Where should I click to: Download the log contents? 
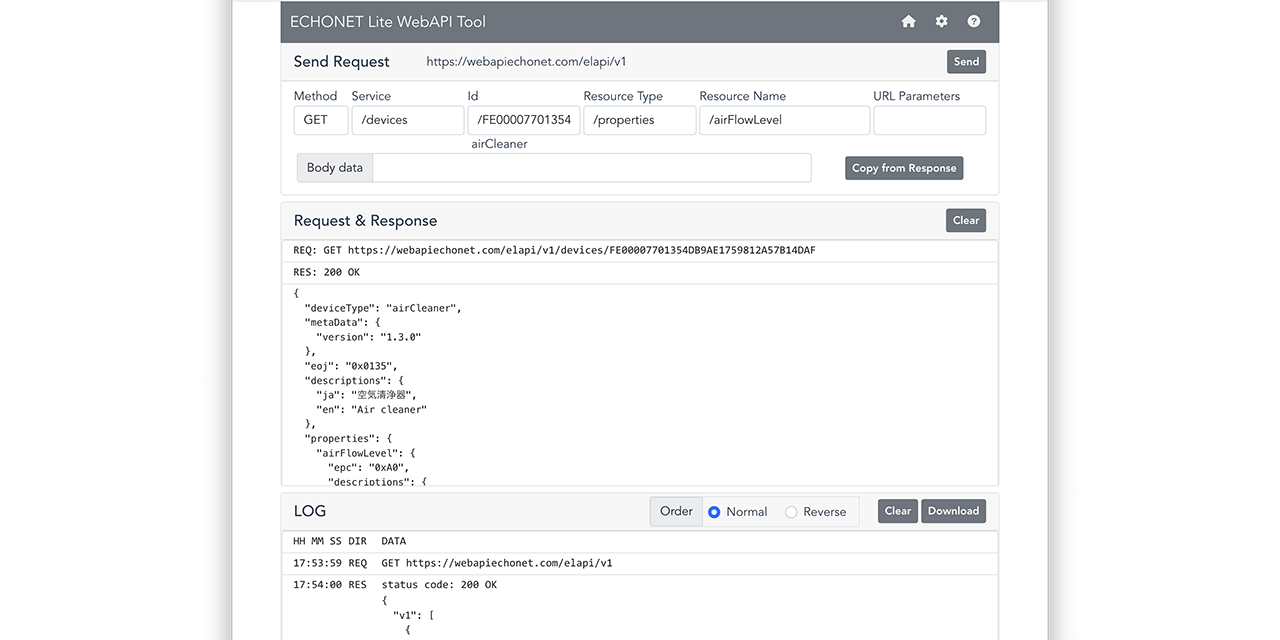pos(953,511)
